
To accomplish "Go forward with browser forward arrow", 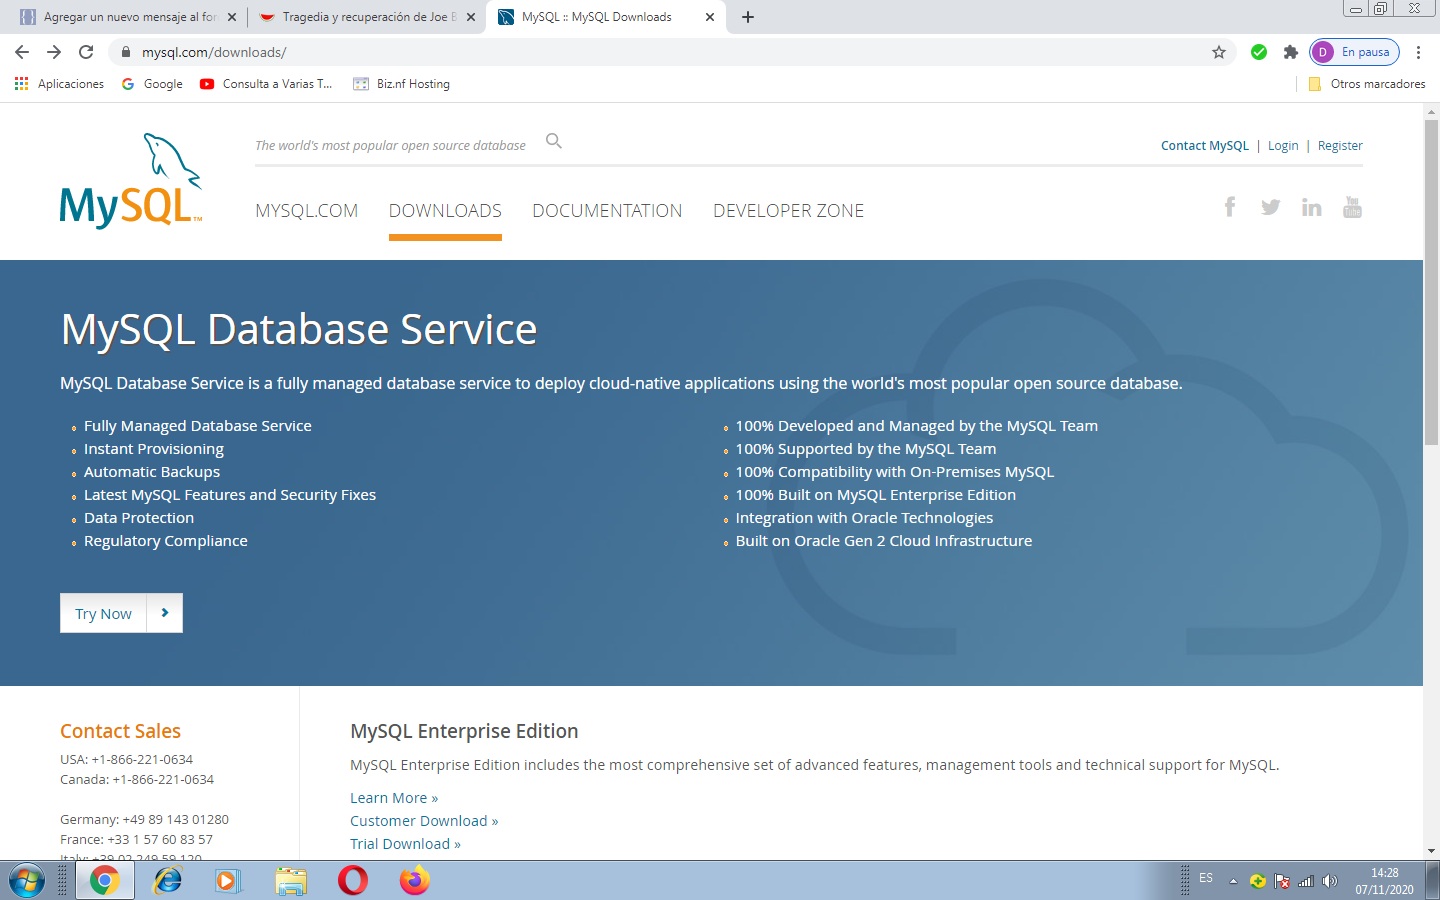I will (54, 52).
